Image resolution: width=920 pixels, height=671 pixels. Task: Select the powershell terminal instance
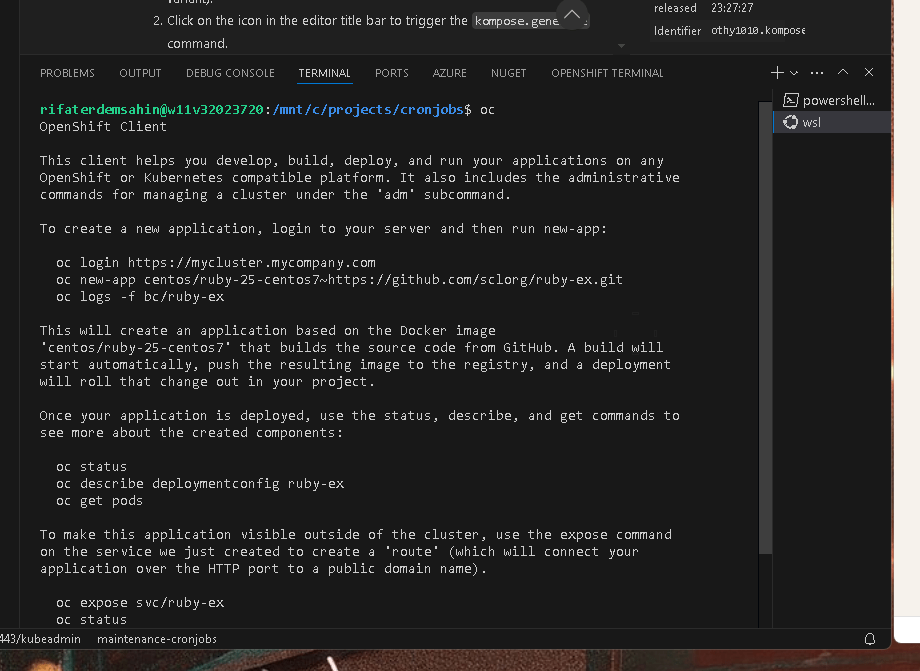coord(831,101)
